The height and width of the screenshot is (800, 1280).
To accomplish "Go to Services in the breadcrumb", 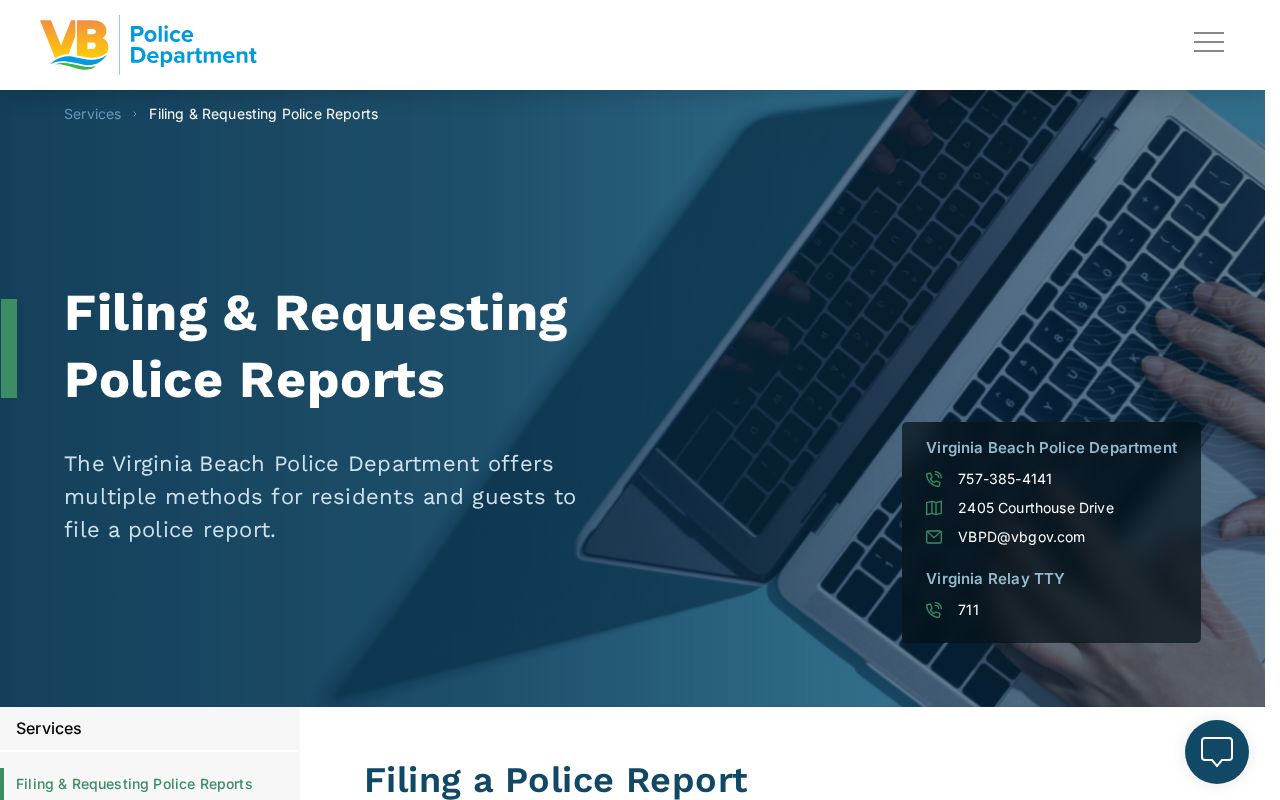I will (92, 114).
